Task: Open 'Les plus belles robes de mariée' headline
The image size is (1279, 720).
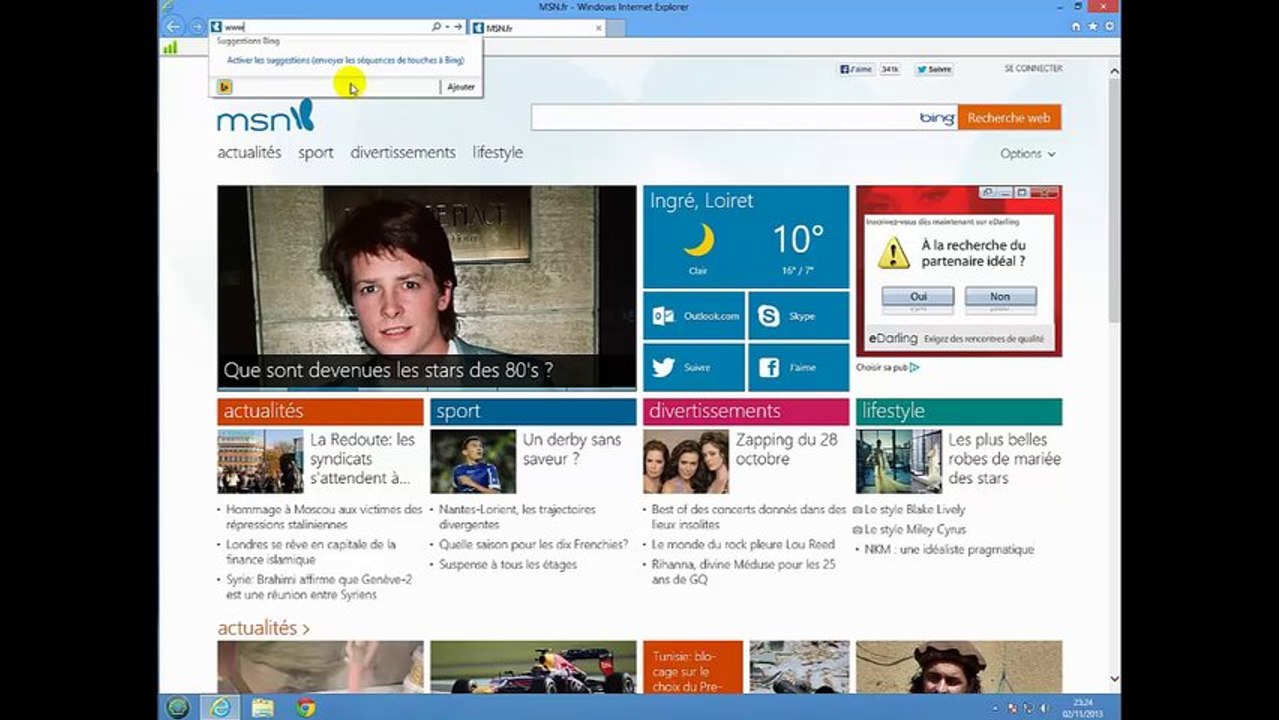Action: [1004, 459]
